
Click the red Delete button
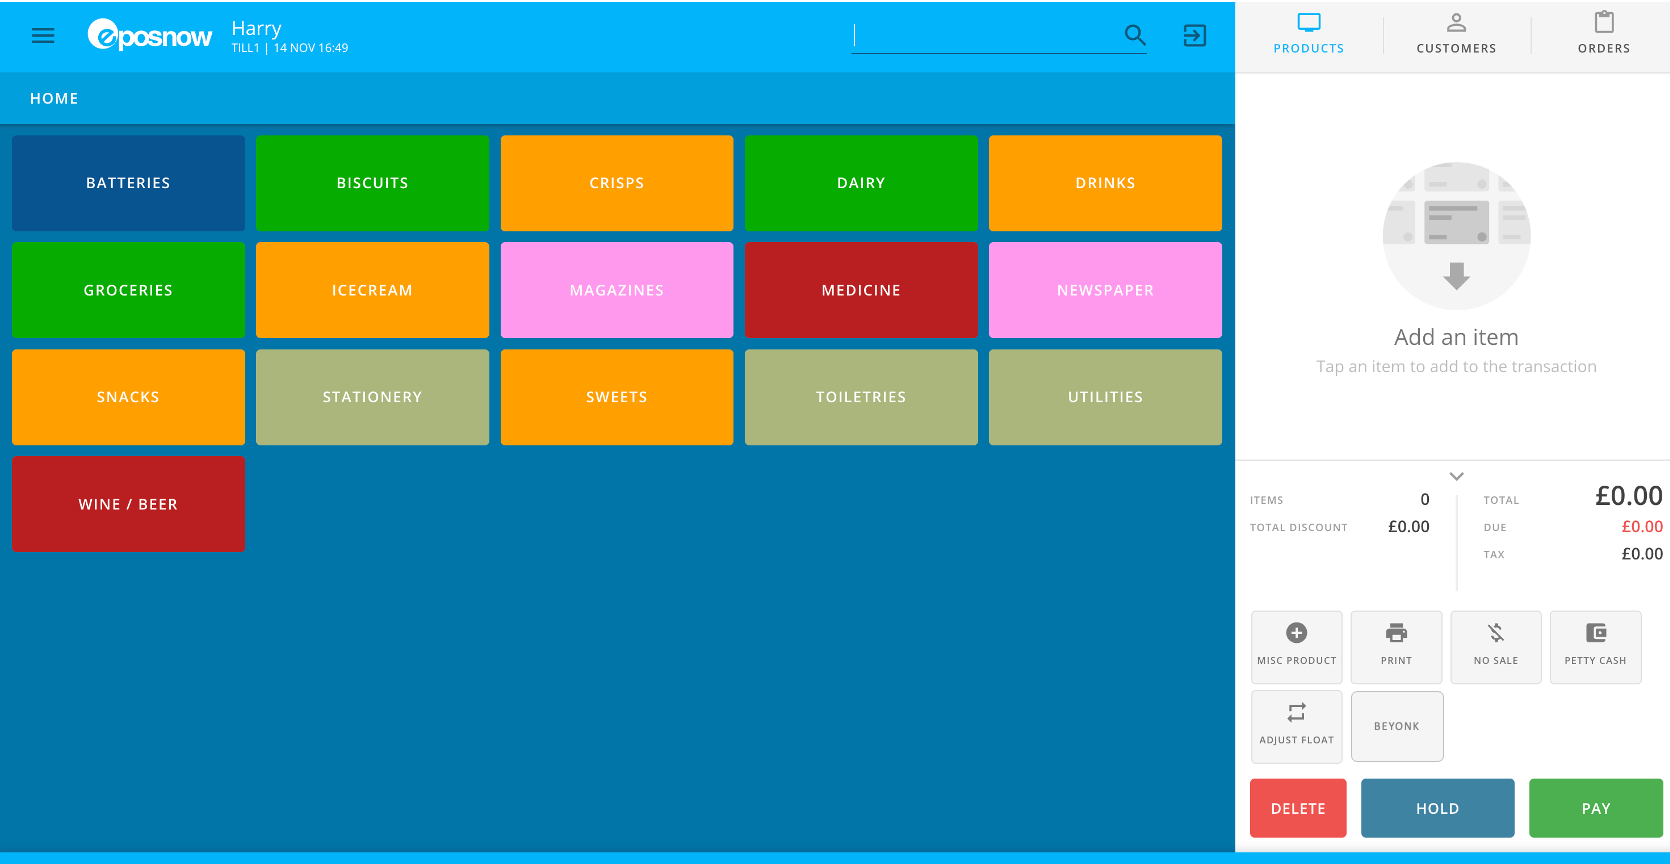(x=1298, y=808)
